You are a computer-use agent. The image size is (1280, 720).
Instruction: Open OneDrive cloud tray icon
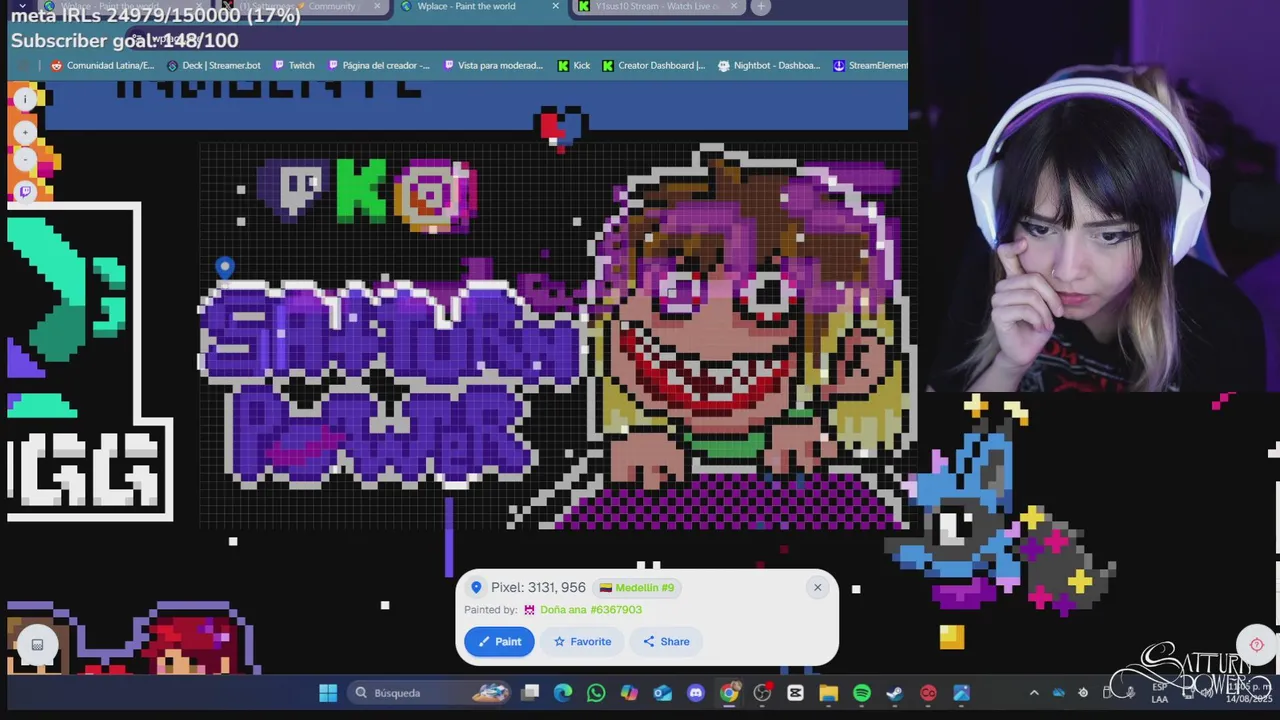(x=1059, y=692)
